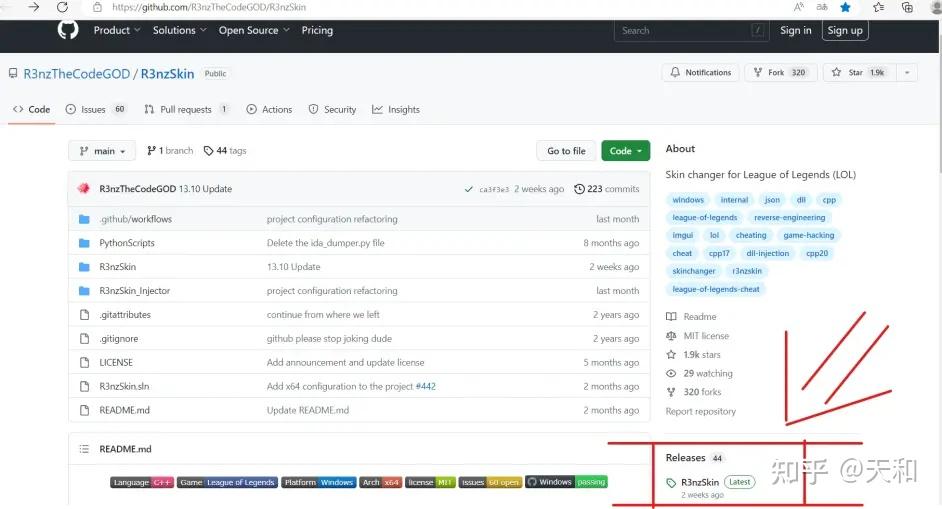Viewport: 942px width, 509px height.
Task: Open the 223 commits history
Action: pos(607,189)
